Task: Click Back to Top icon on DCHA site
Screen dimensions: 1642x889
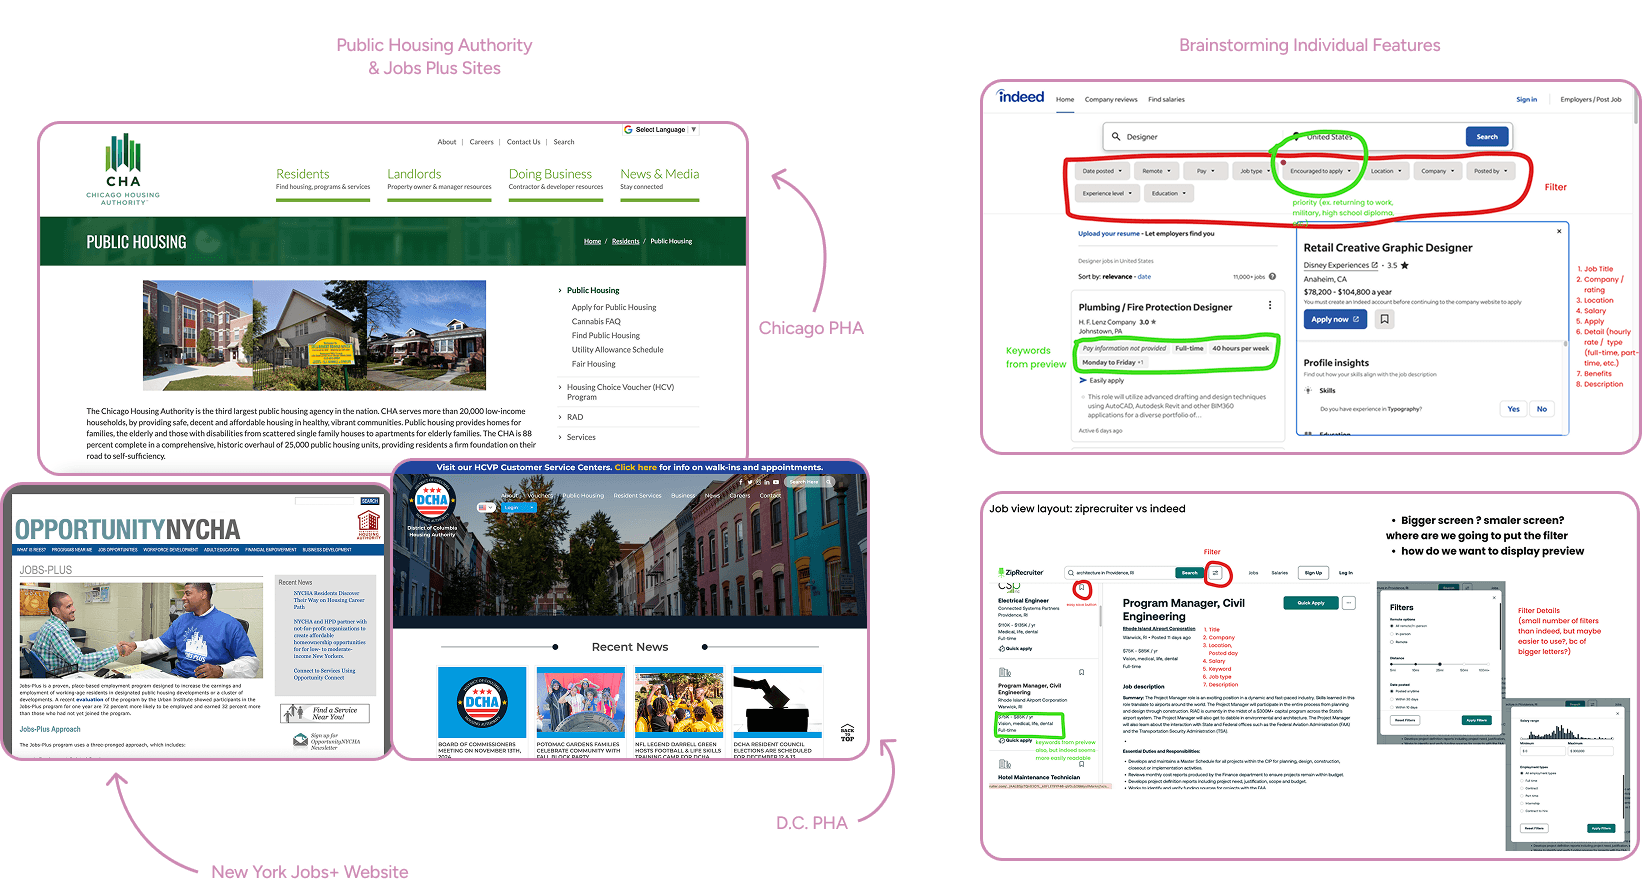Action: (847, 733)
